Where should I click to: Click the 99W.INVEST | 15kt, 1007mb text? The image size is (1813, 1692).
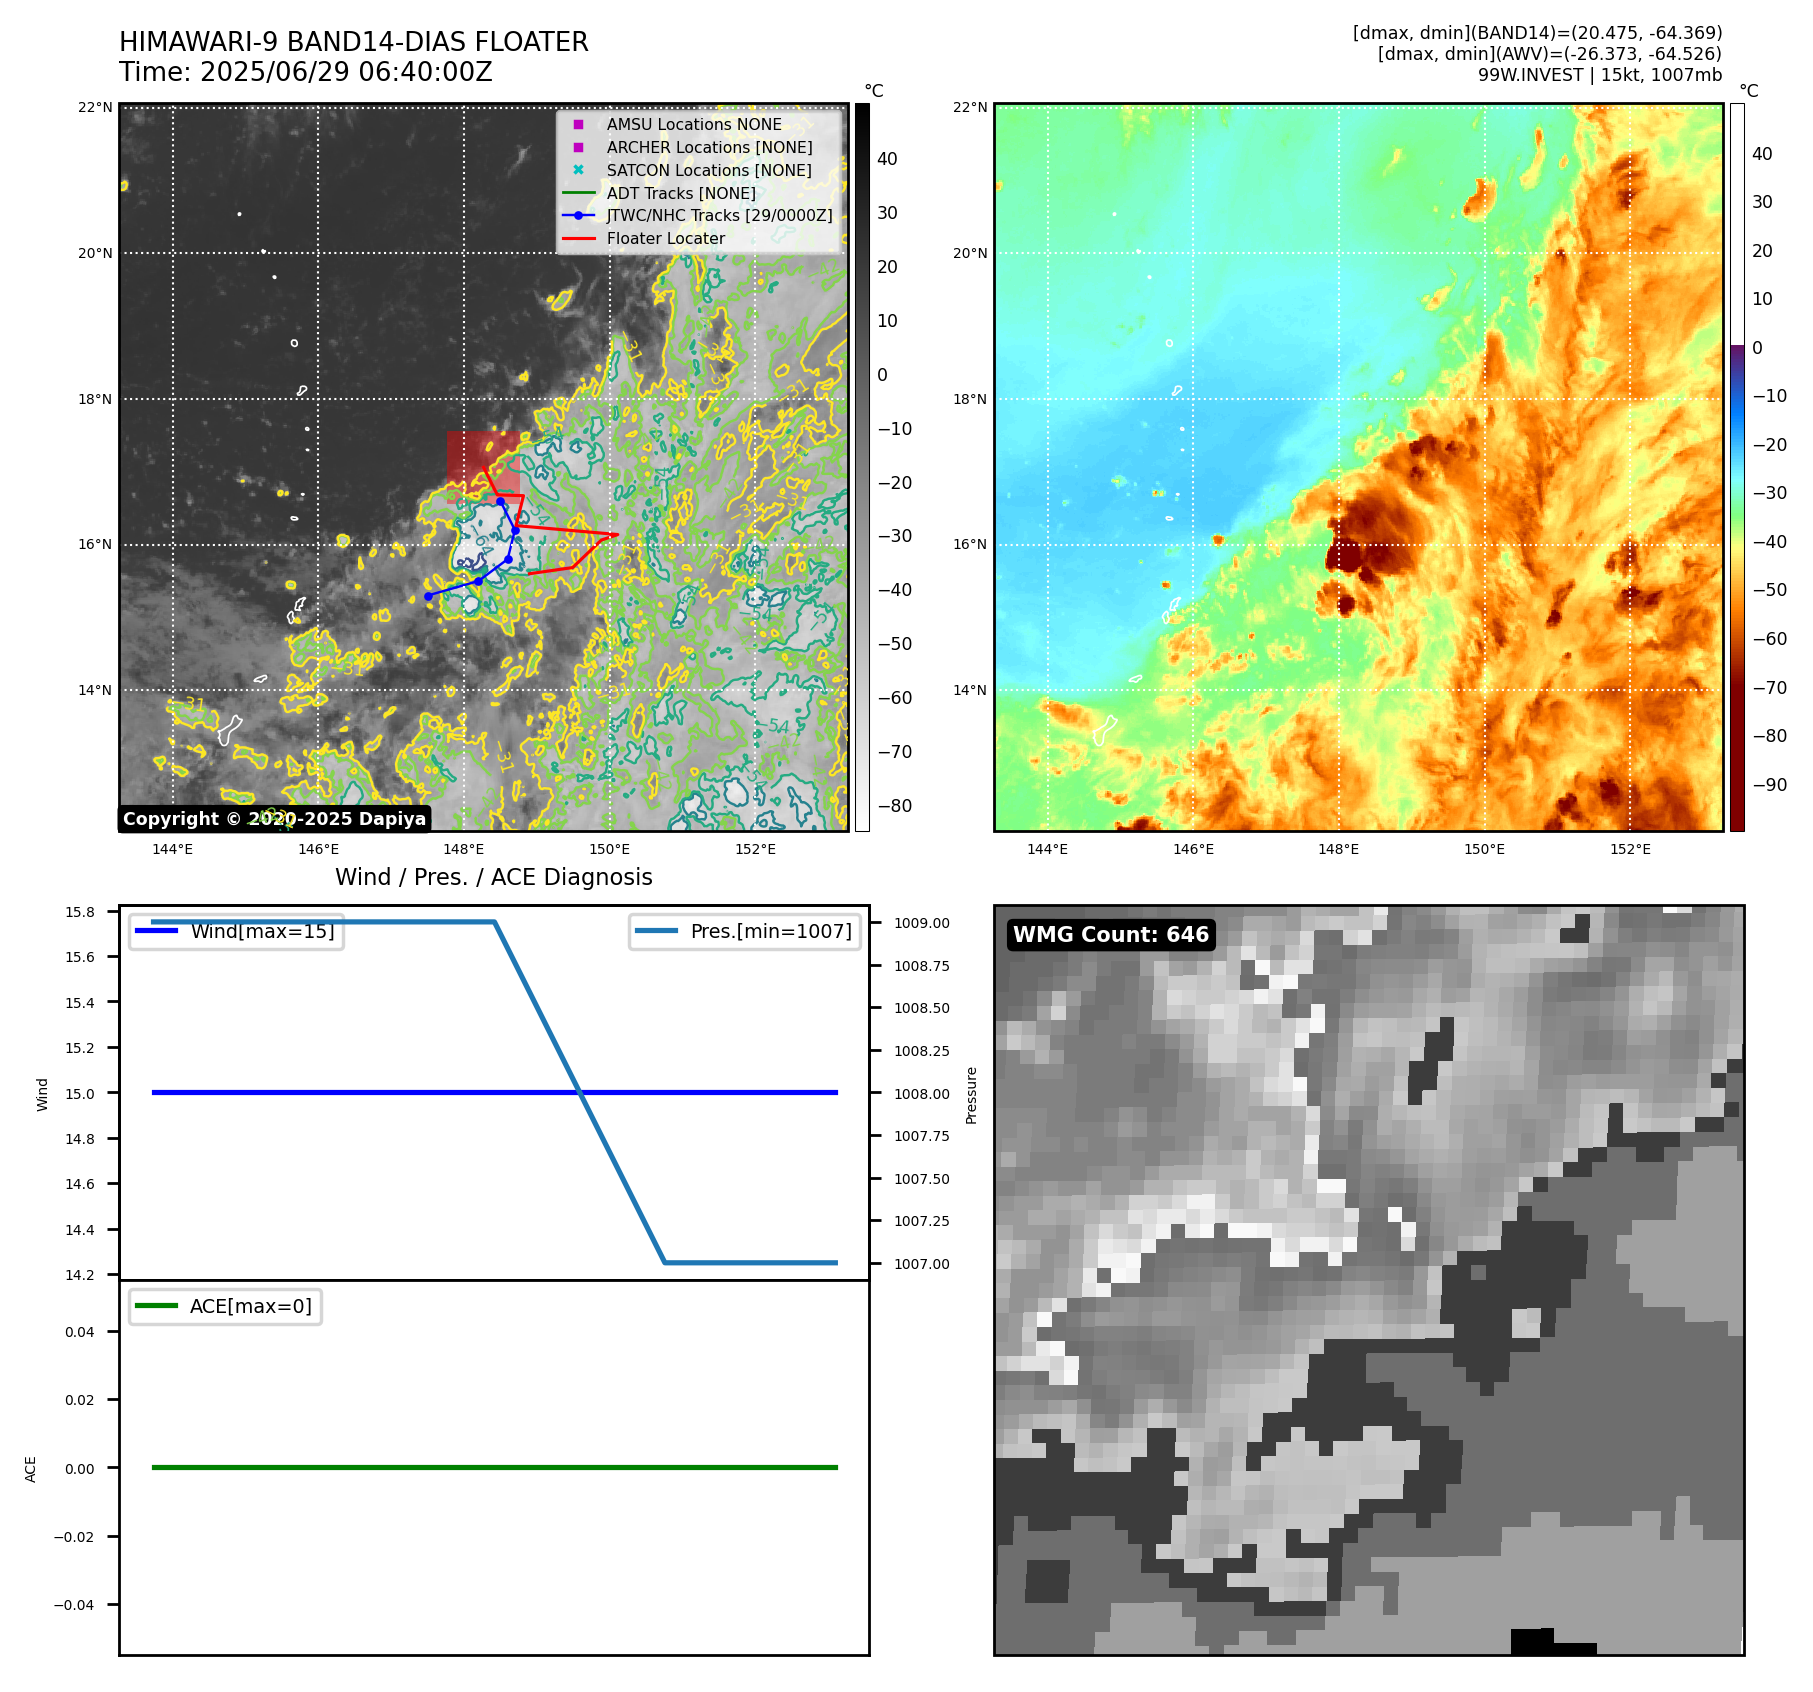click(1600, 75)
